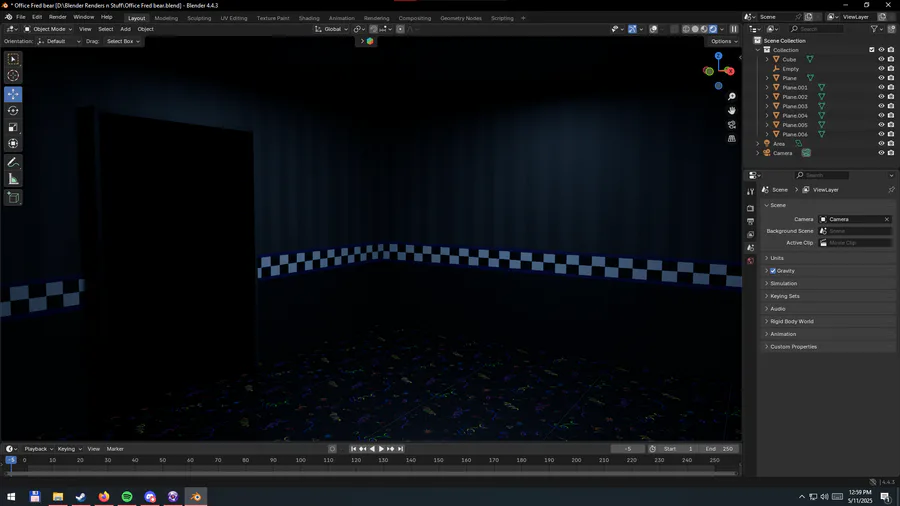Open the viewport Add menu
Image resolution: width=900 pixels, height=506 pixels.
[x=125, y=29]
